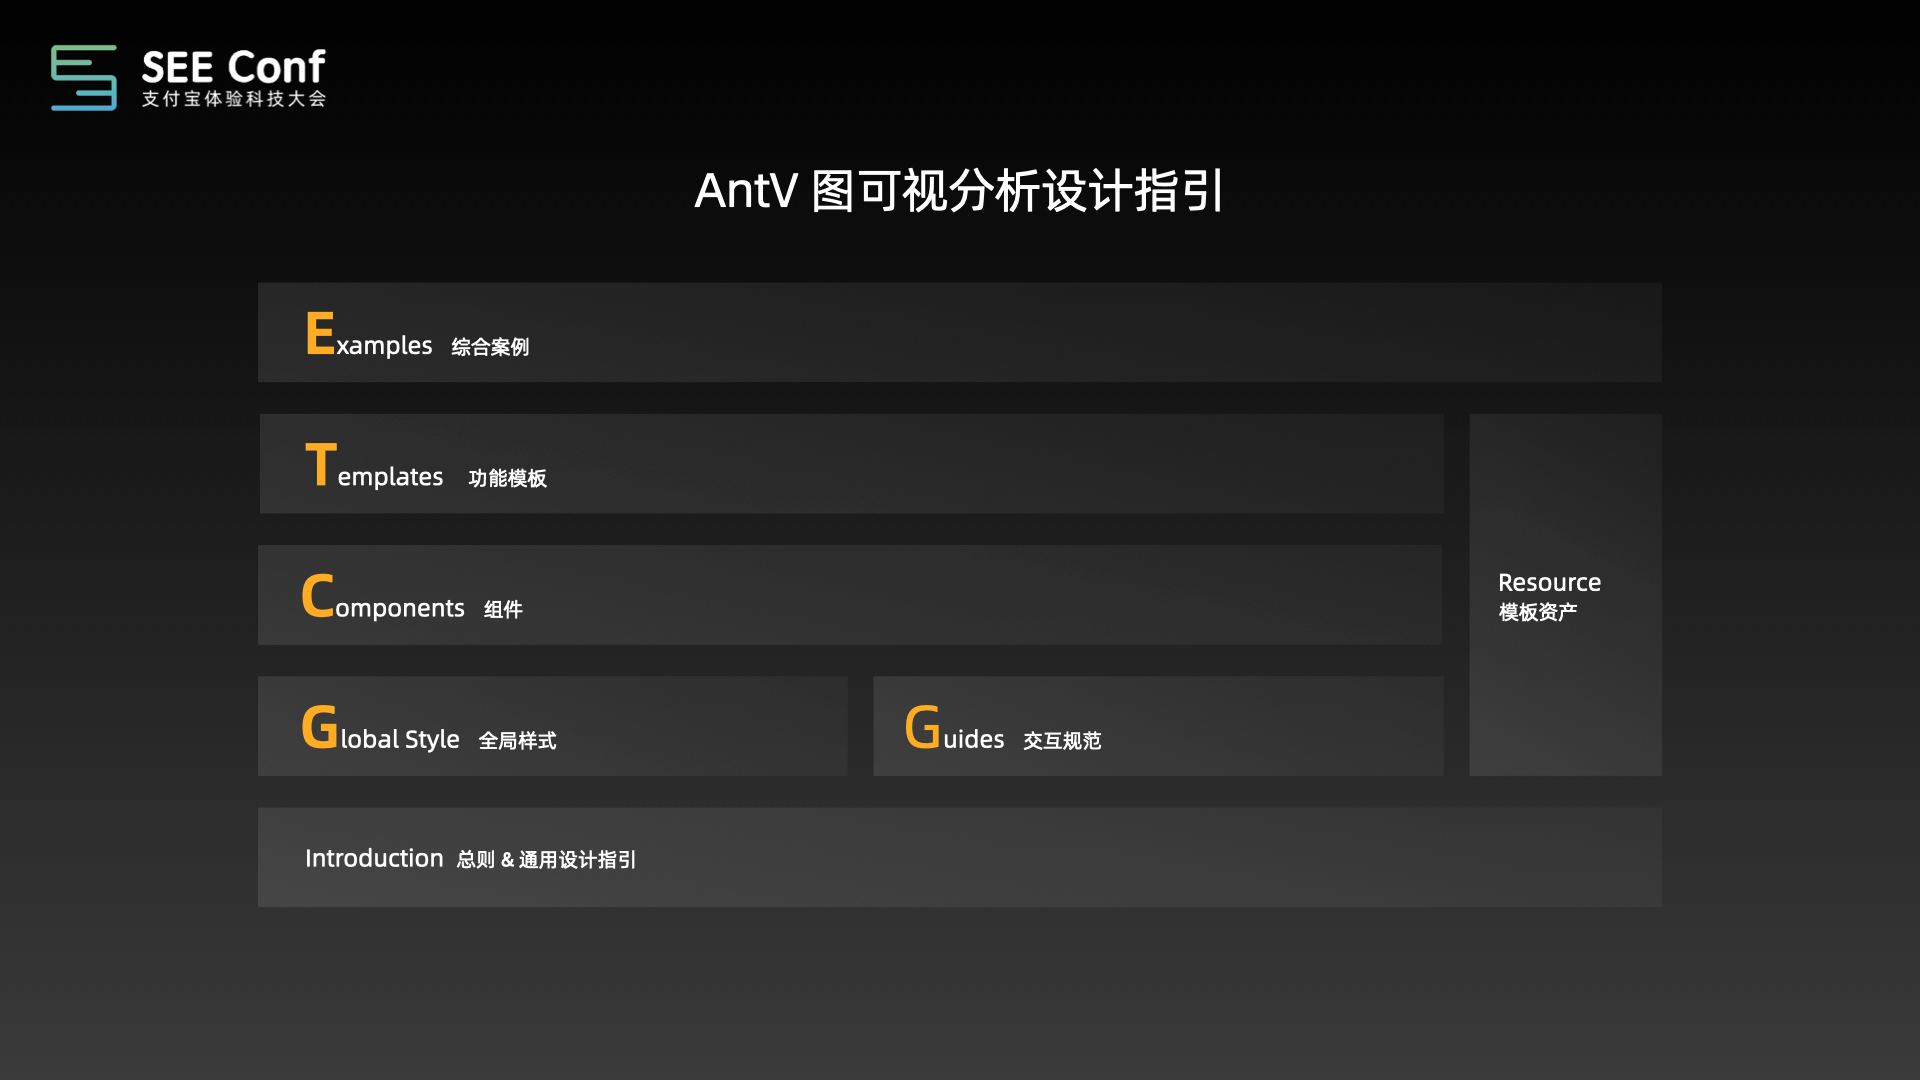Click the orange G of Global Style
This screenshot has height=1080, width=1920.
[320, 727]
